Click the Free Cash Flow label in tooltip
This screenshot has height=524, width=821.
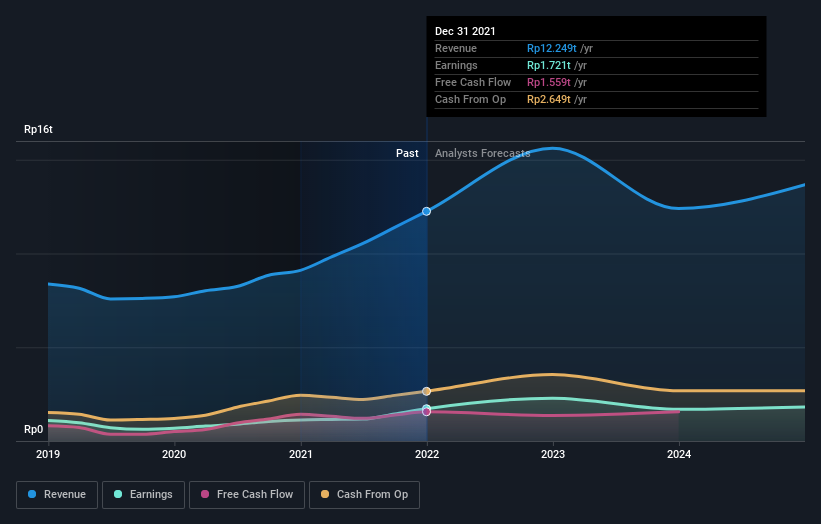[473, 82]
